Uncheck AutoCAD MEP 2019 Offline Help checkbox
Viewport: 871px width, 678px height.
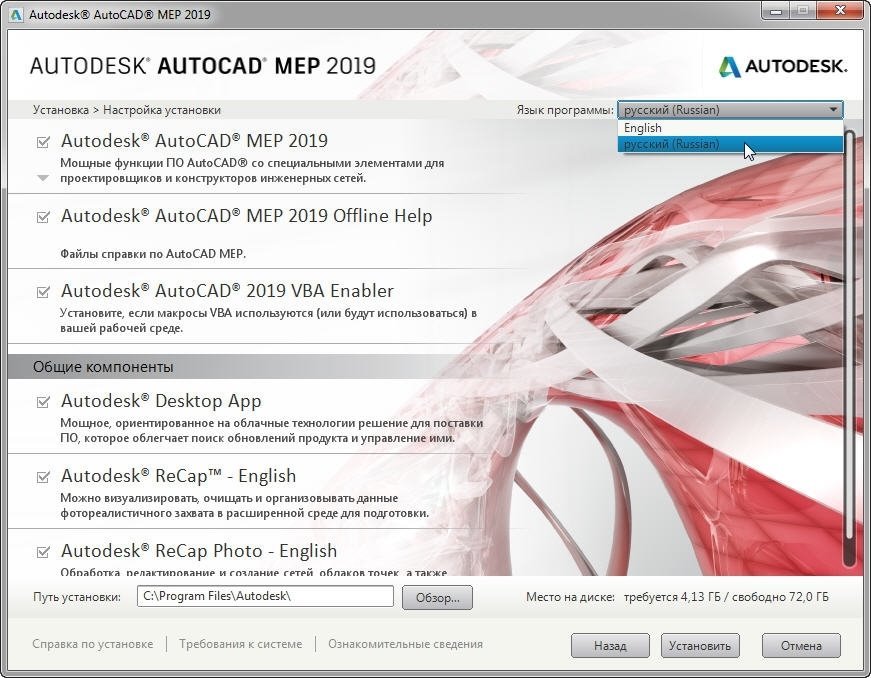43,217
